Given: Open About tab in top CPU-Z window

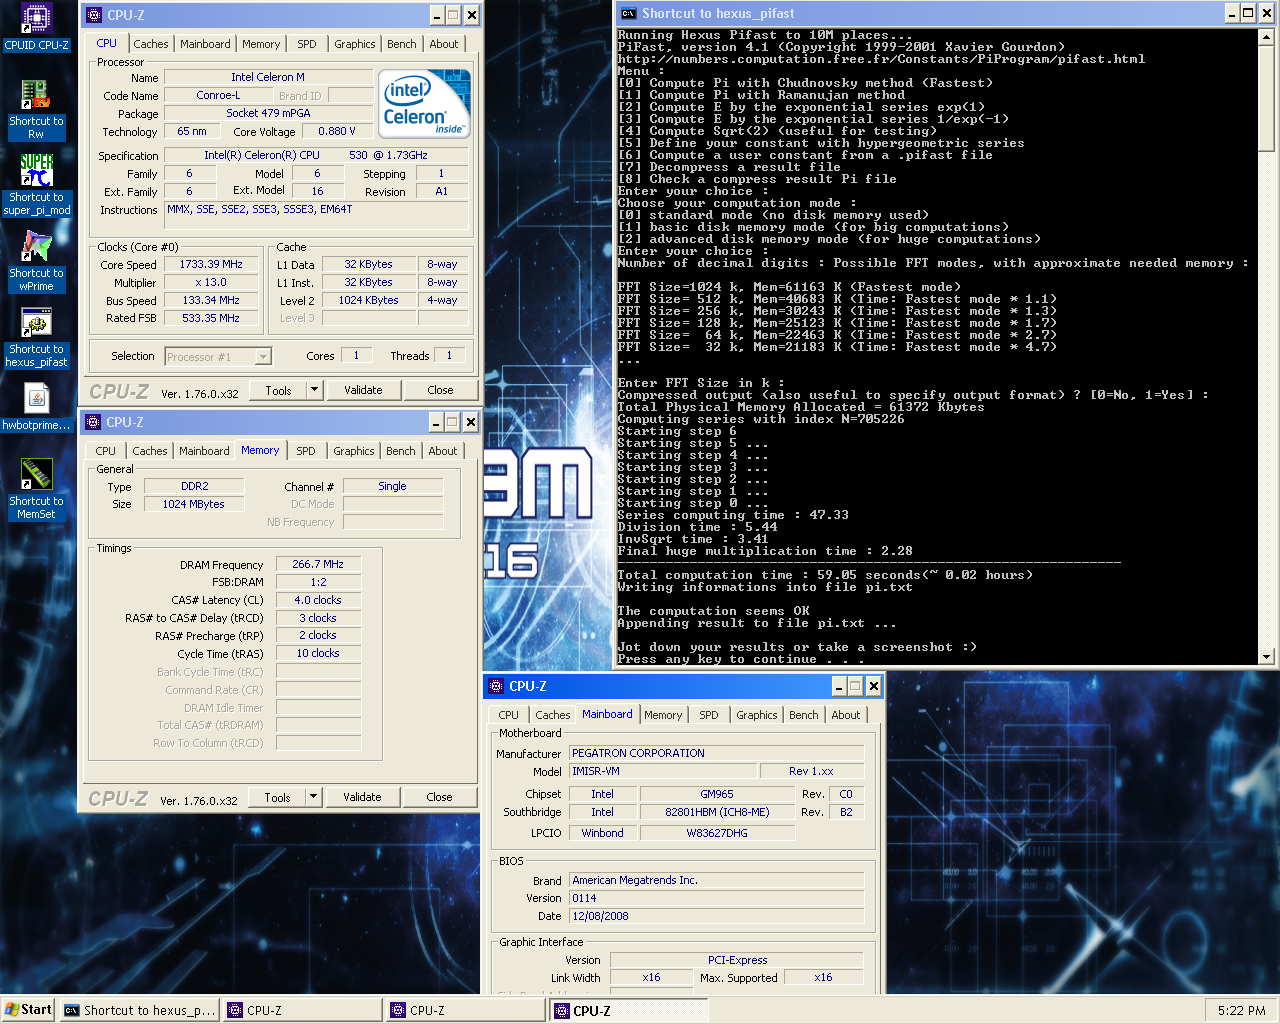Looking at the screenshot, I should pos(444,44).
